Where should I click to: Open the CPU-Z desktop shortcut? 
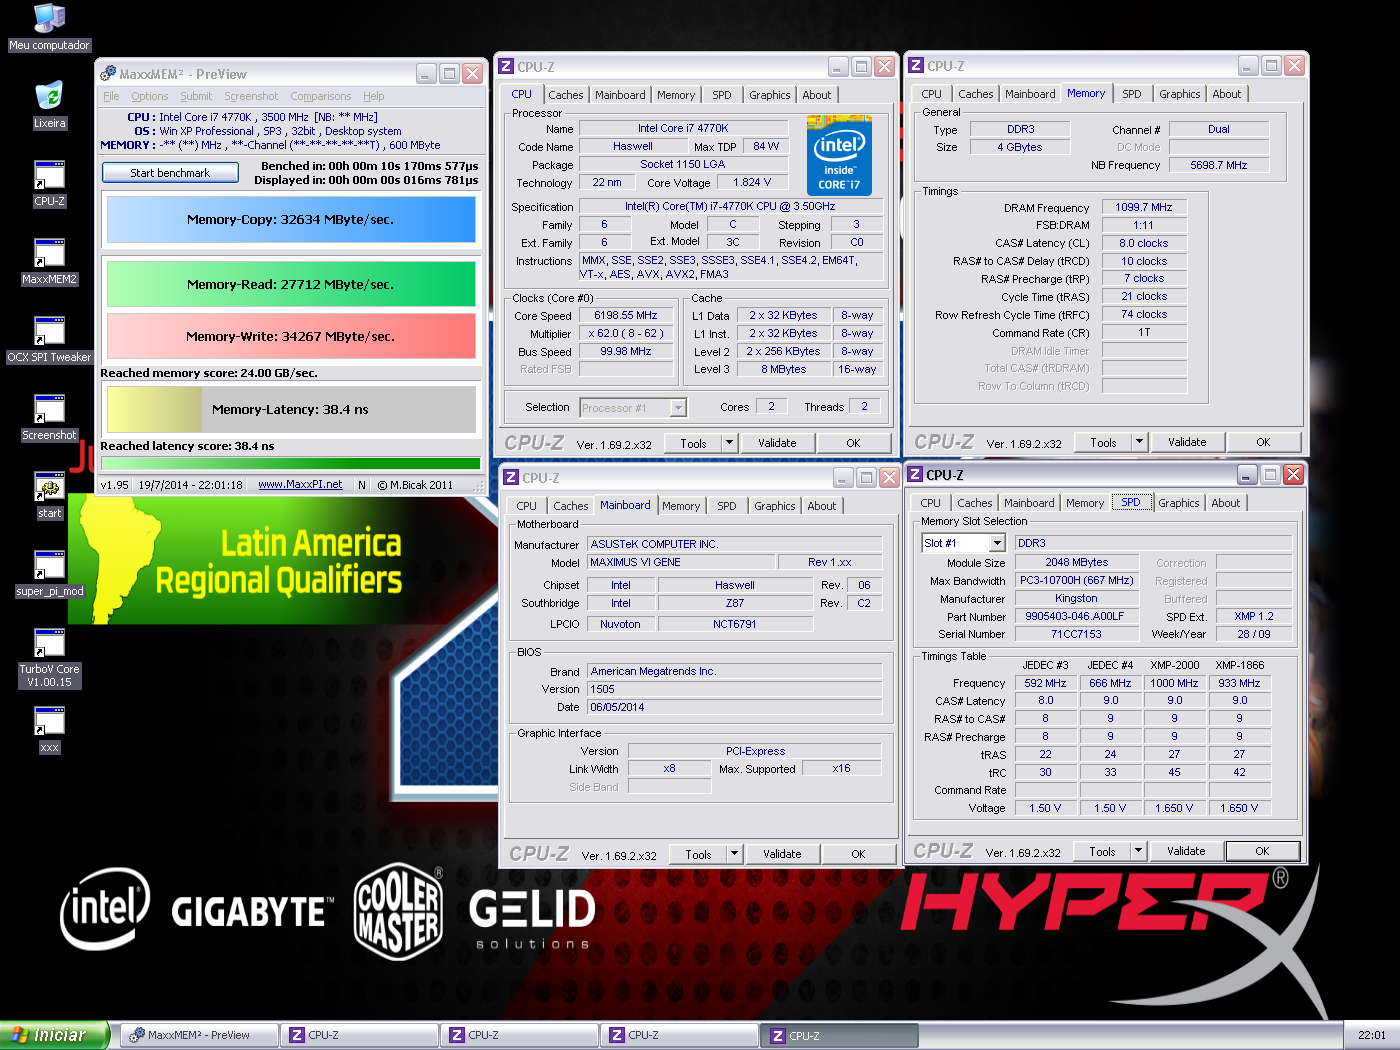click(49, 184)
